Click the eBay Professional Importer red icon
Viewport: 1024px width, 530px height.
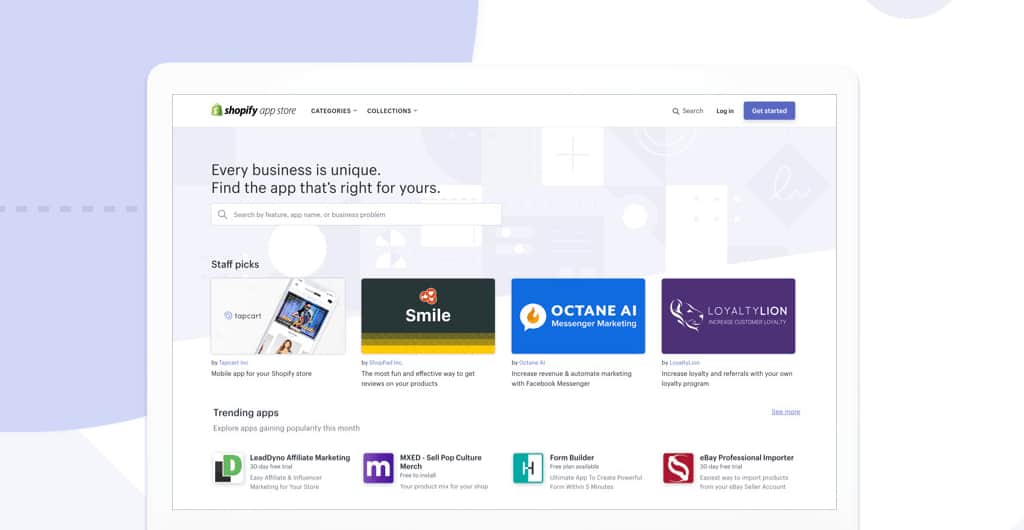[679, 468]
